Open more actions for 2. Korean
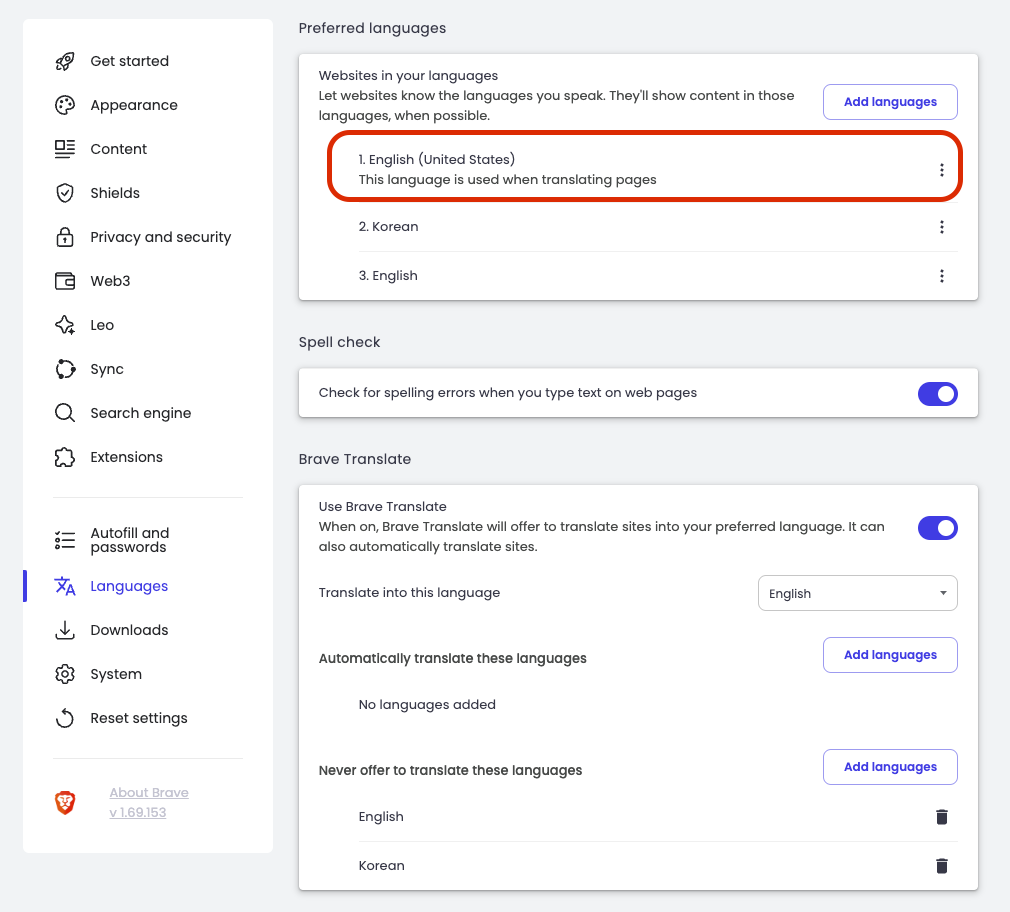This screenshot has width=1010, height=912. 942,227
